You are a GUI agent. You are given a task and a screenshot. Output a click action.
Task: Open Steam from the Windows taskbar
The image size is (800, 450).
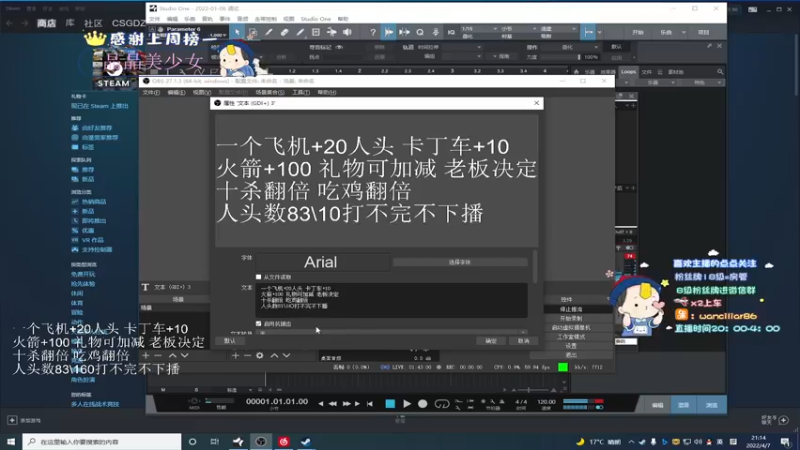click(x=306, y=441)
